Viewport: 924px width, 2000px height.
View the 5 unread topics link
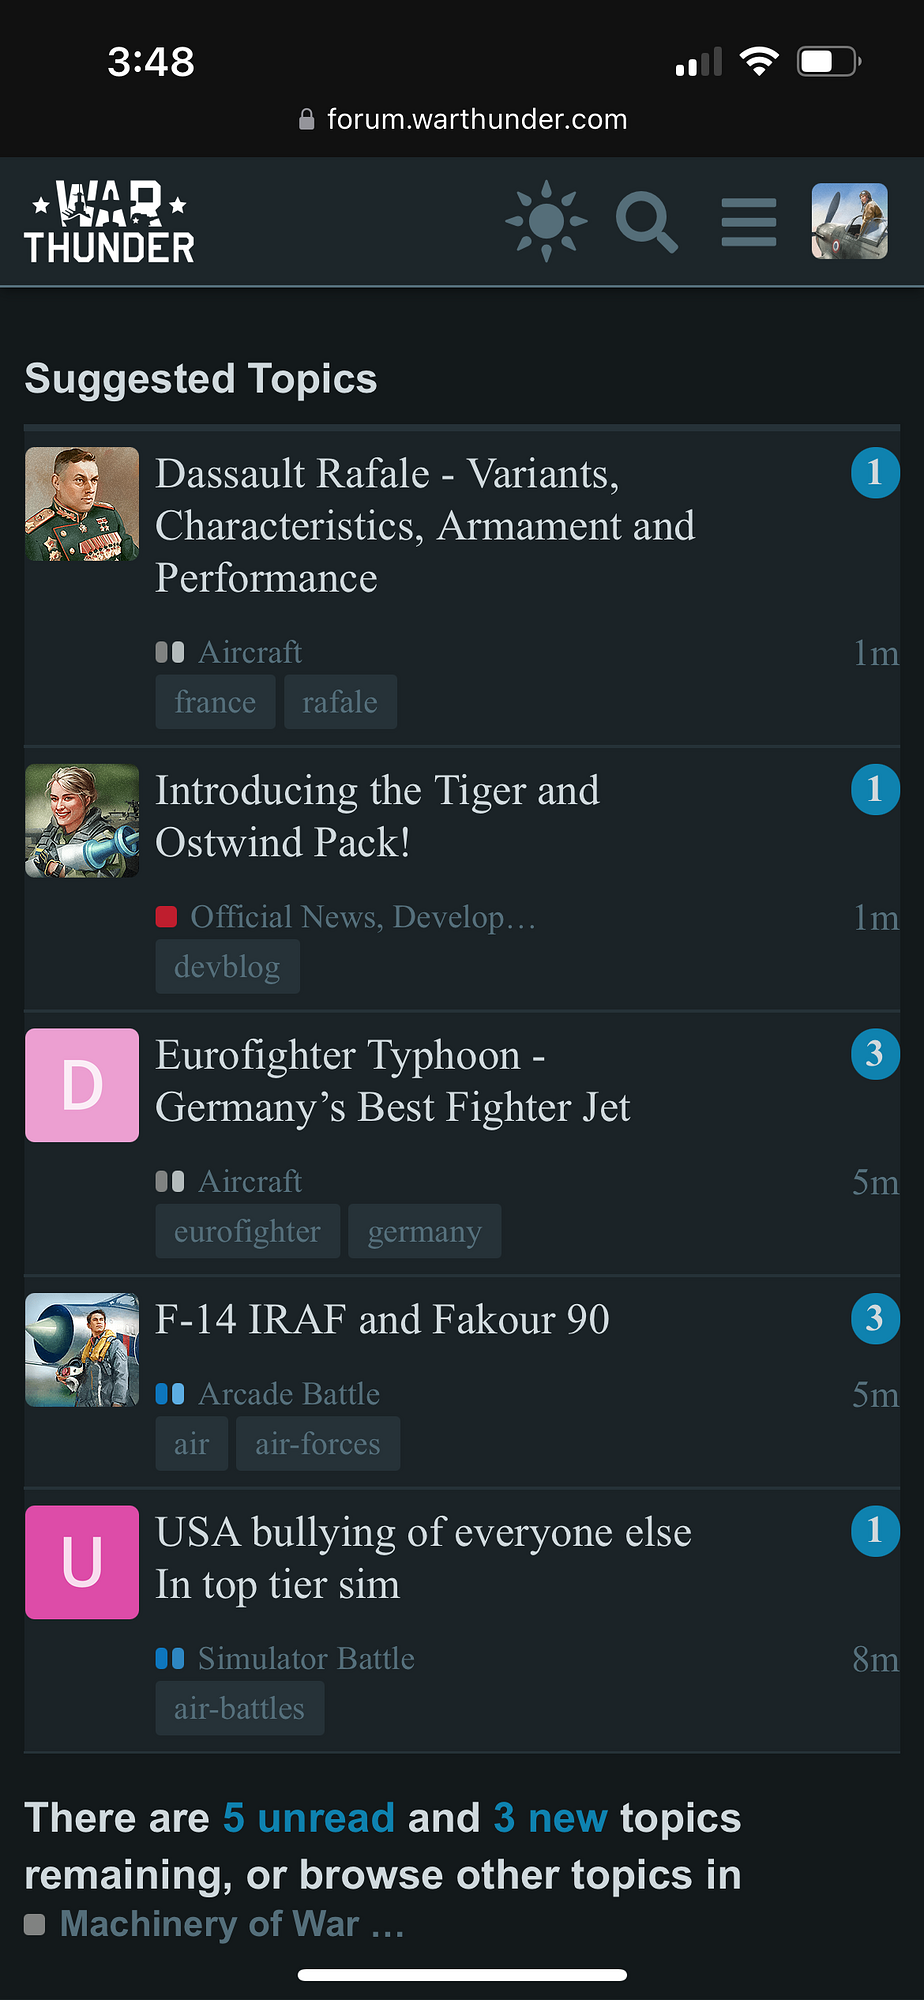click(x=309, y=1818)
